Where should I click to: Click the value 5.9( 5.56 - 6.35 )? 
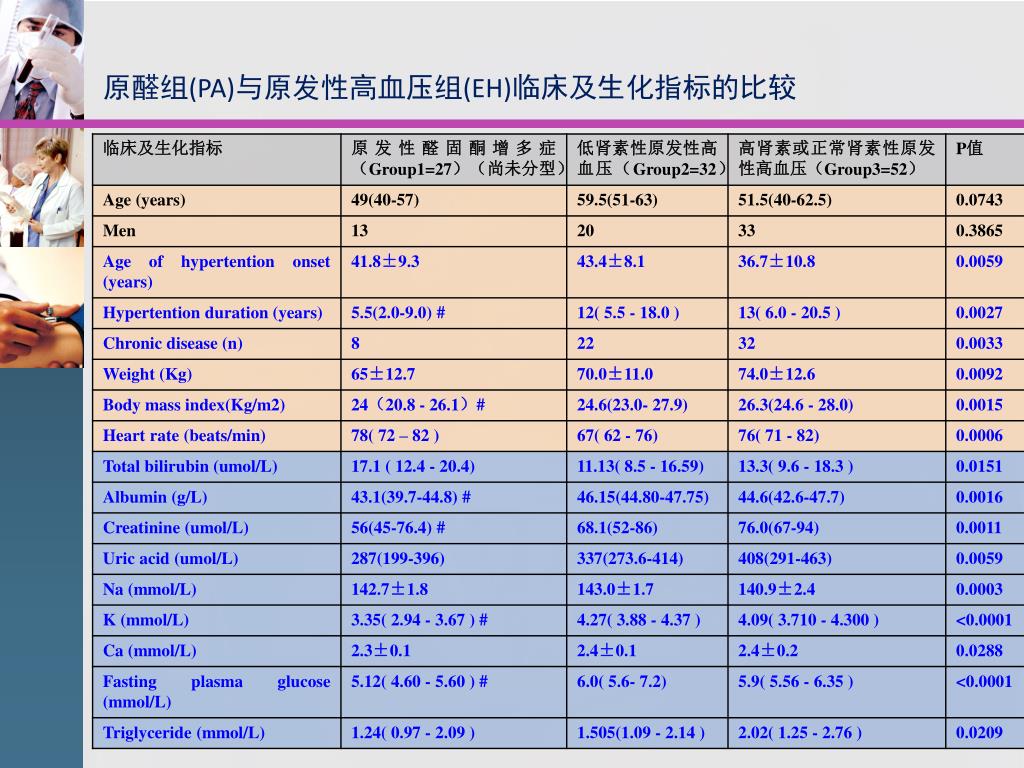point(795,681)
